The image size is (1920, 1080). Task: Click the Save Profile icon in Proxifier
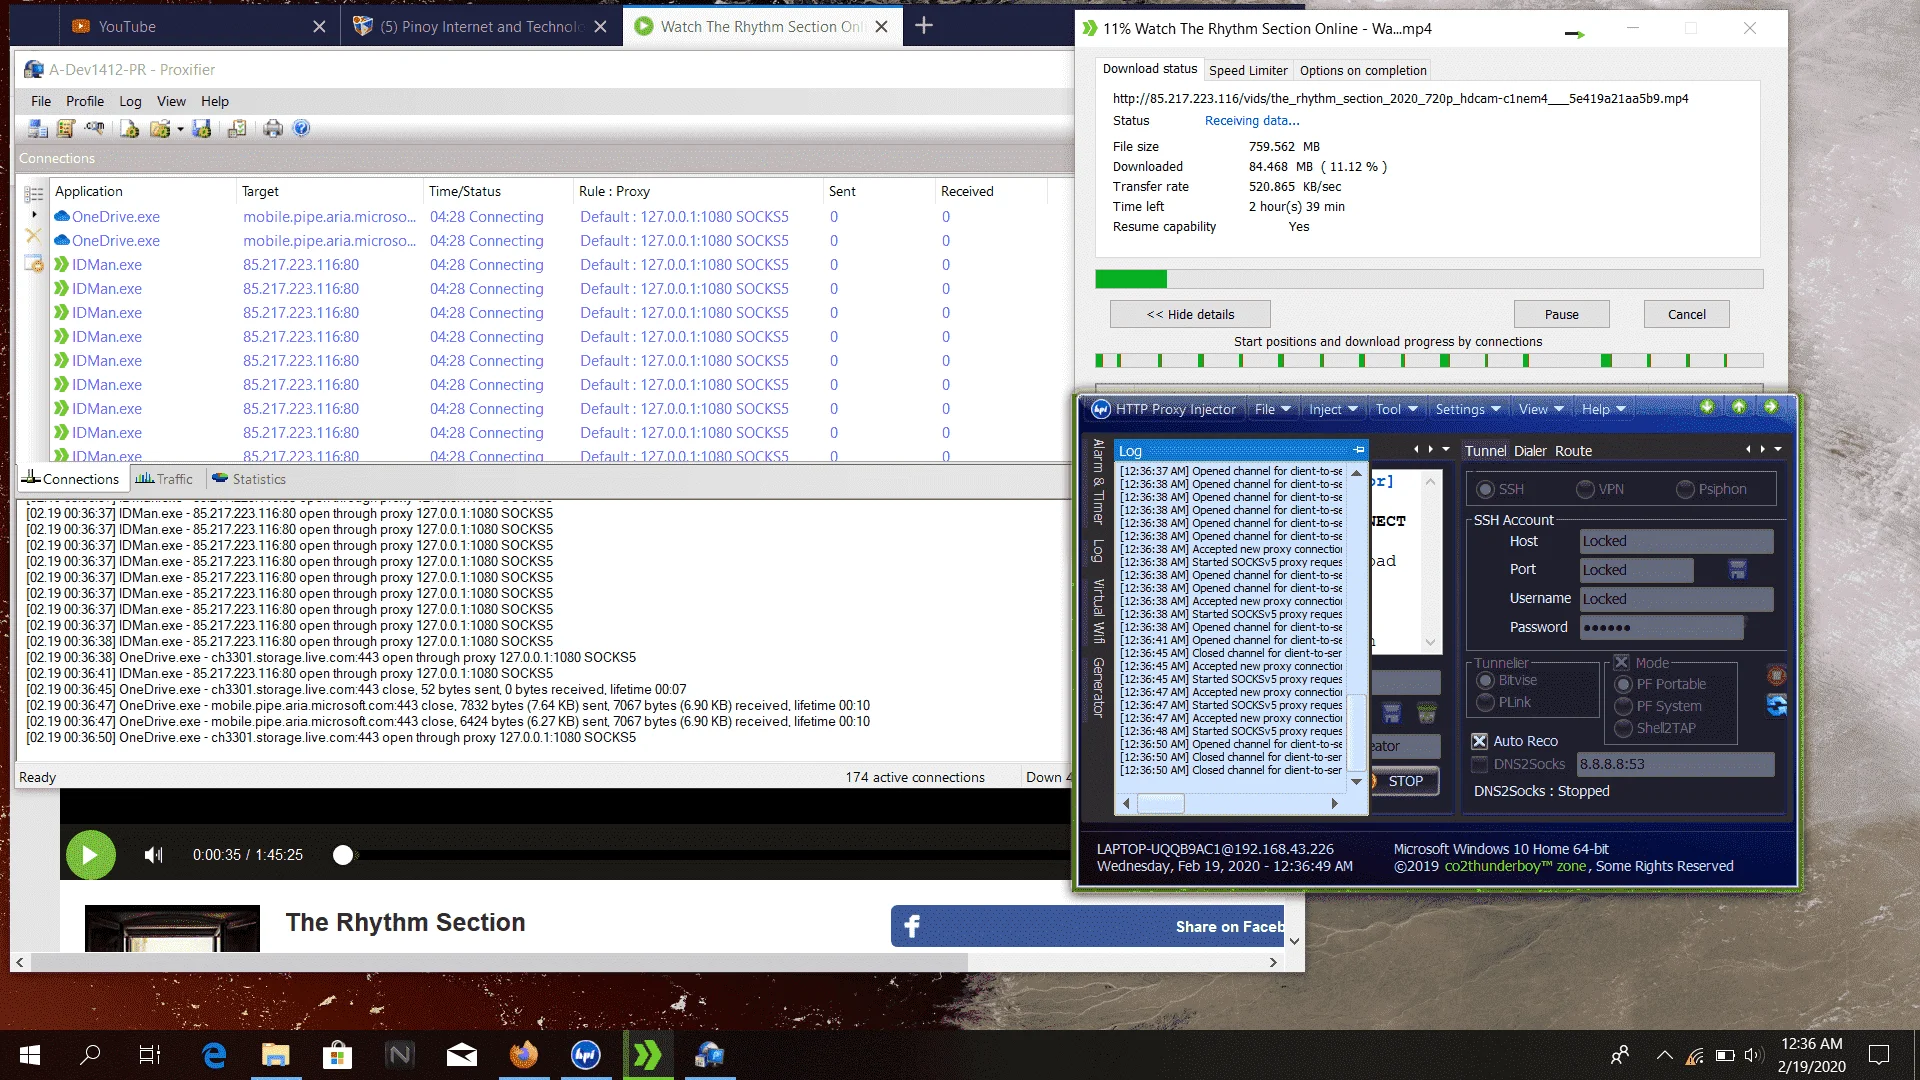click(x=201, y=129)
